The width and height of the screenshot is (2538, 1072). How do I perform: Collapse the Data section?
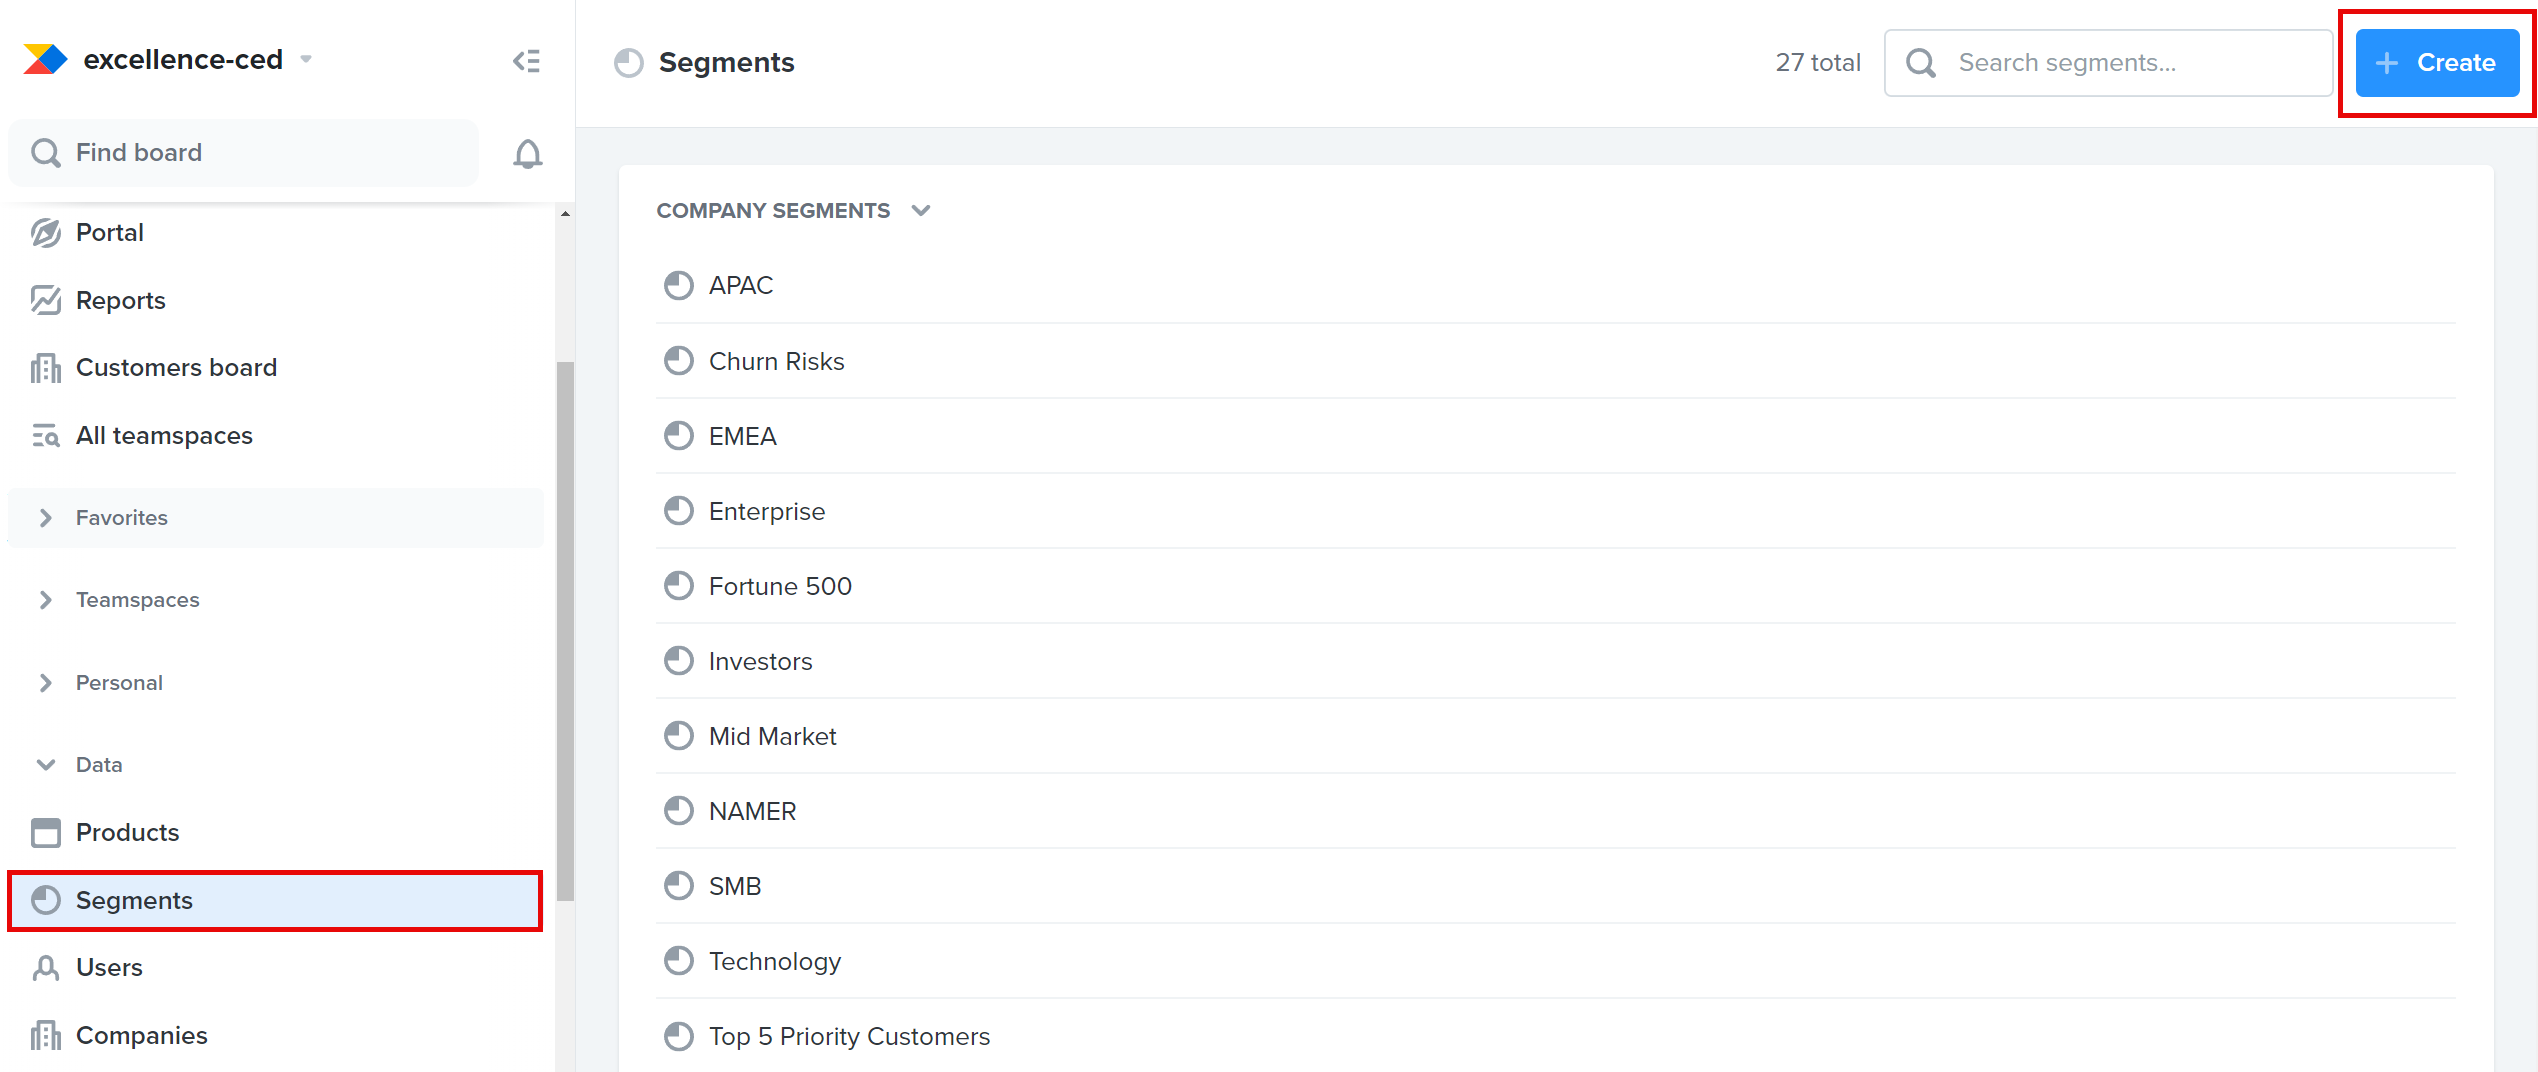coord(45,763)
